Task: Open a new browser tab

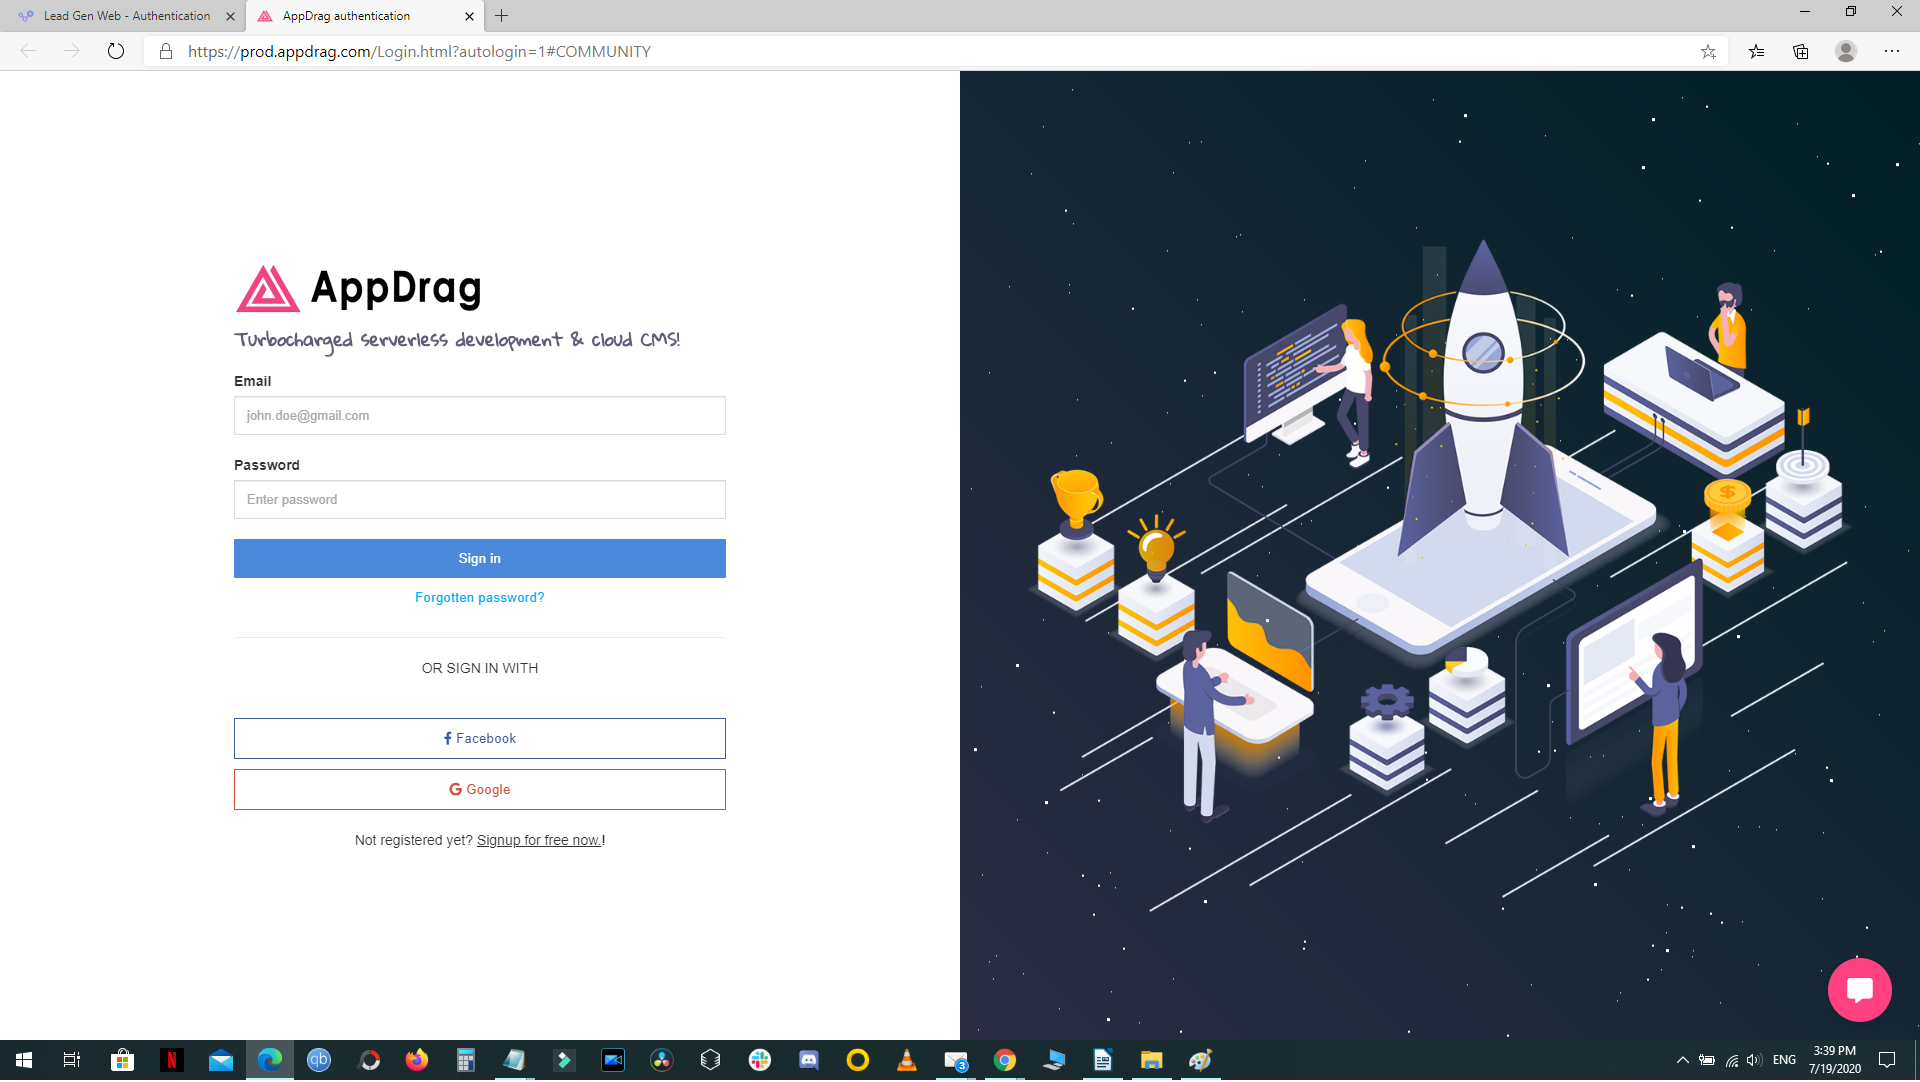Action: [x=502, y=16]
